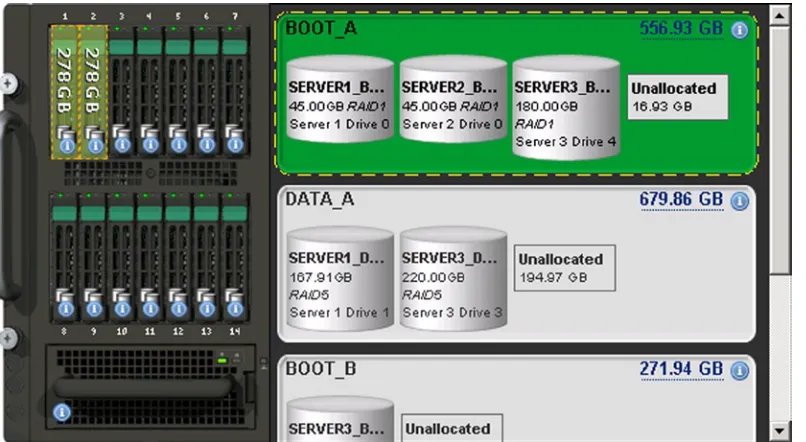Open info icon for drive bay 1

67,146
